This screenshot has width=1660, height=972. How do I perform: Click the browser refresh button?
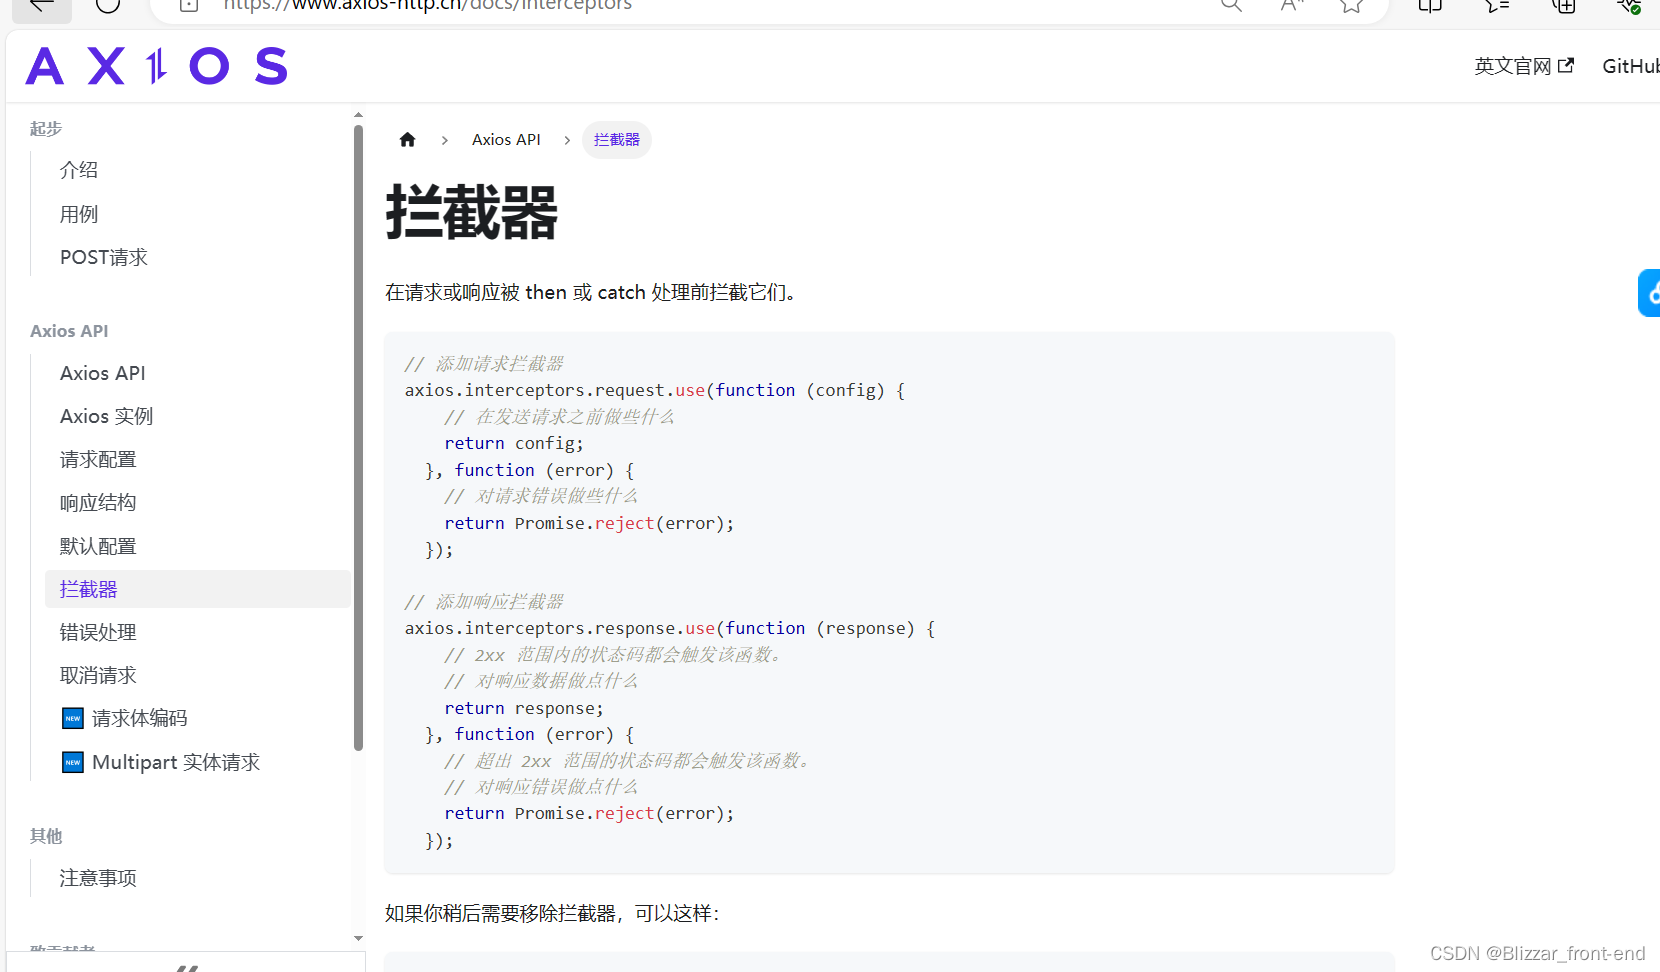click(x=108, y=5)
